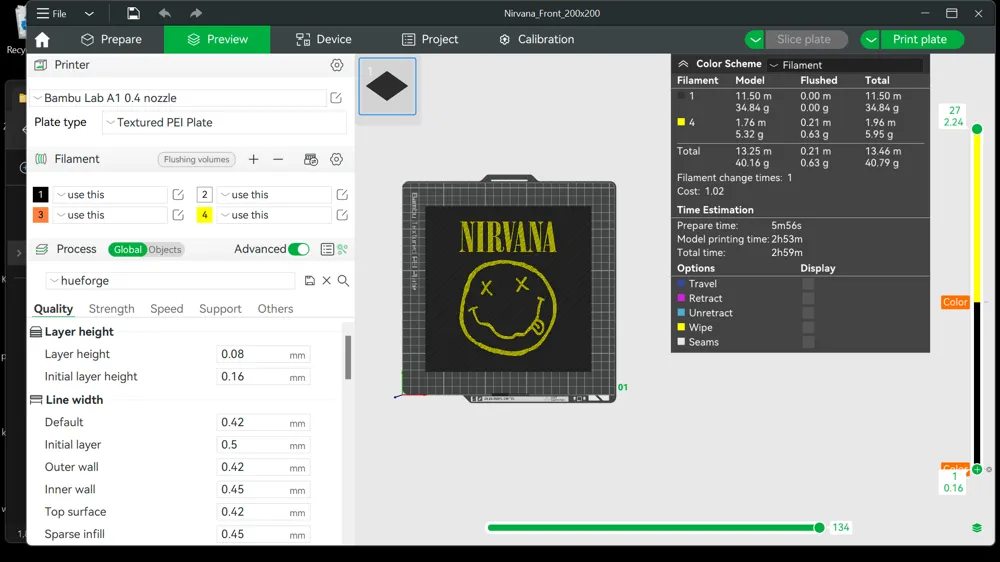
Task: Click the layers icon at bottom right
Action: 976,528
